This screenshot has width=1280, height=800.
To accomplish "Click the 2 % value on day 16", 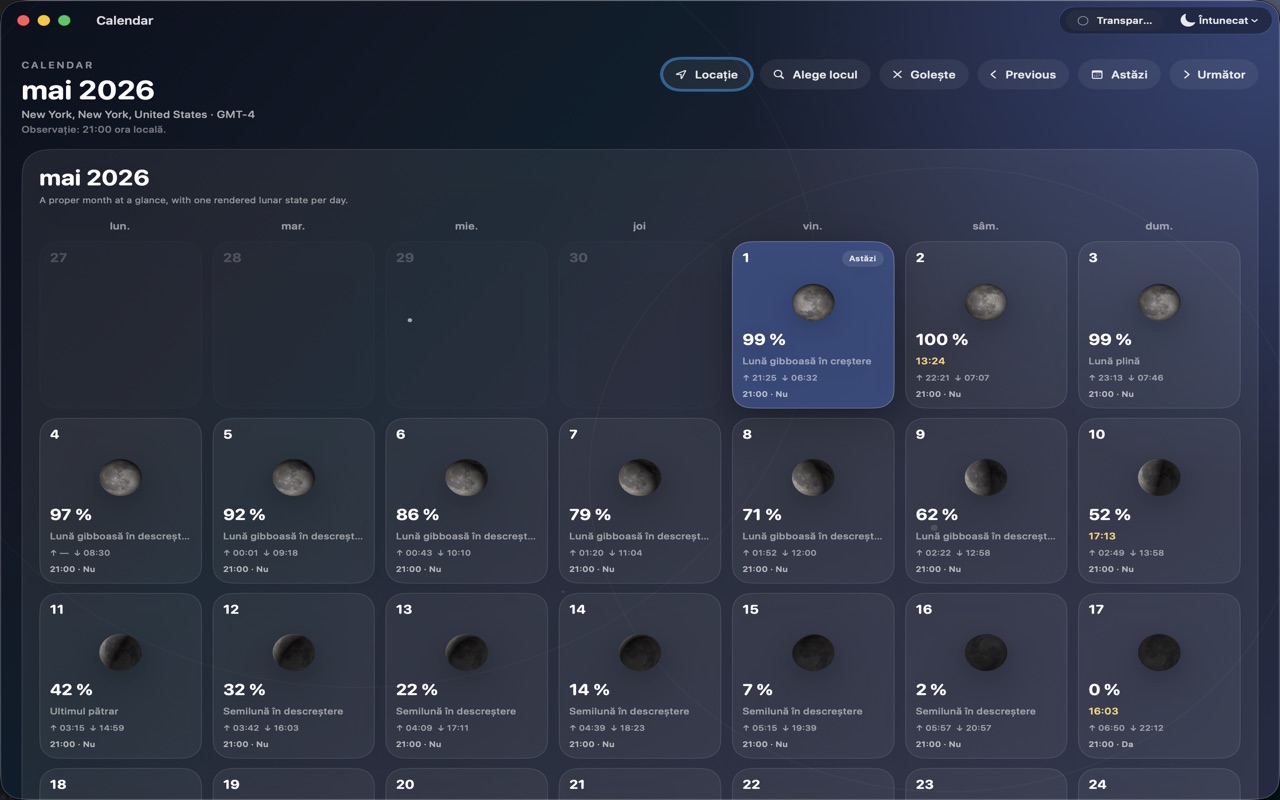I will tap(931, 689).
